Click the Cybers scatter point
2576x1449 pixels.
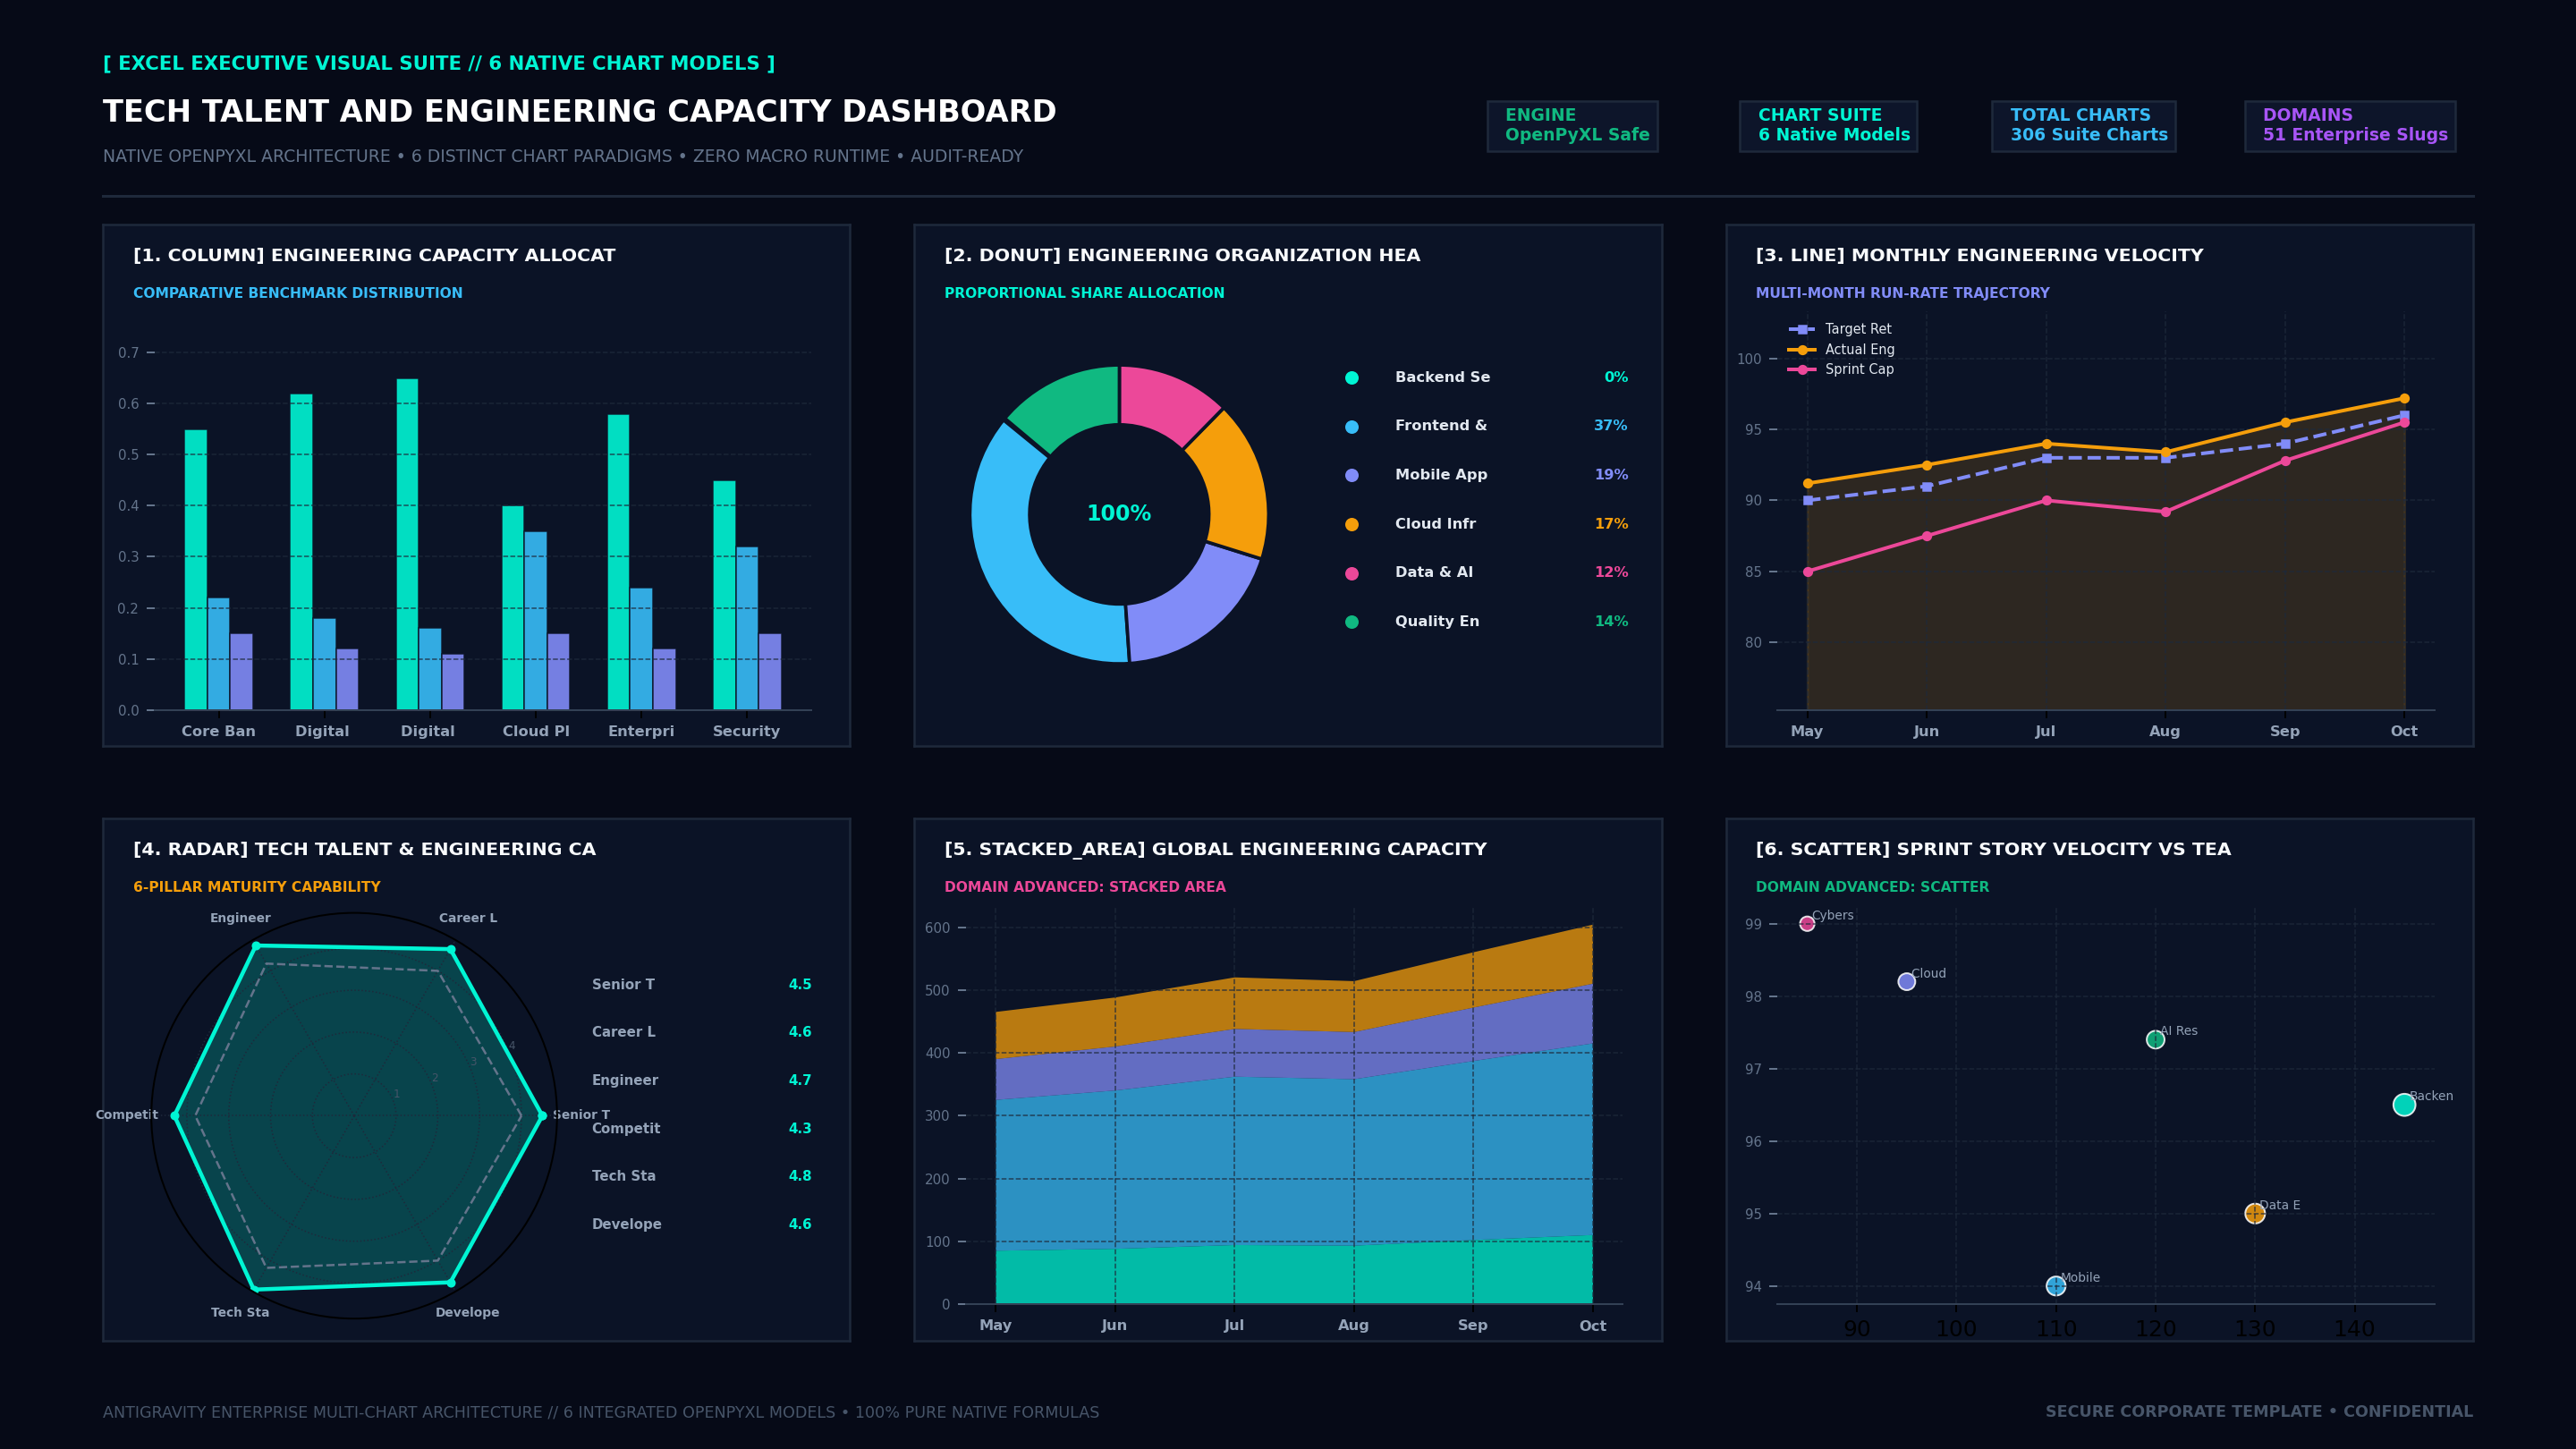tap(1807, 924)
